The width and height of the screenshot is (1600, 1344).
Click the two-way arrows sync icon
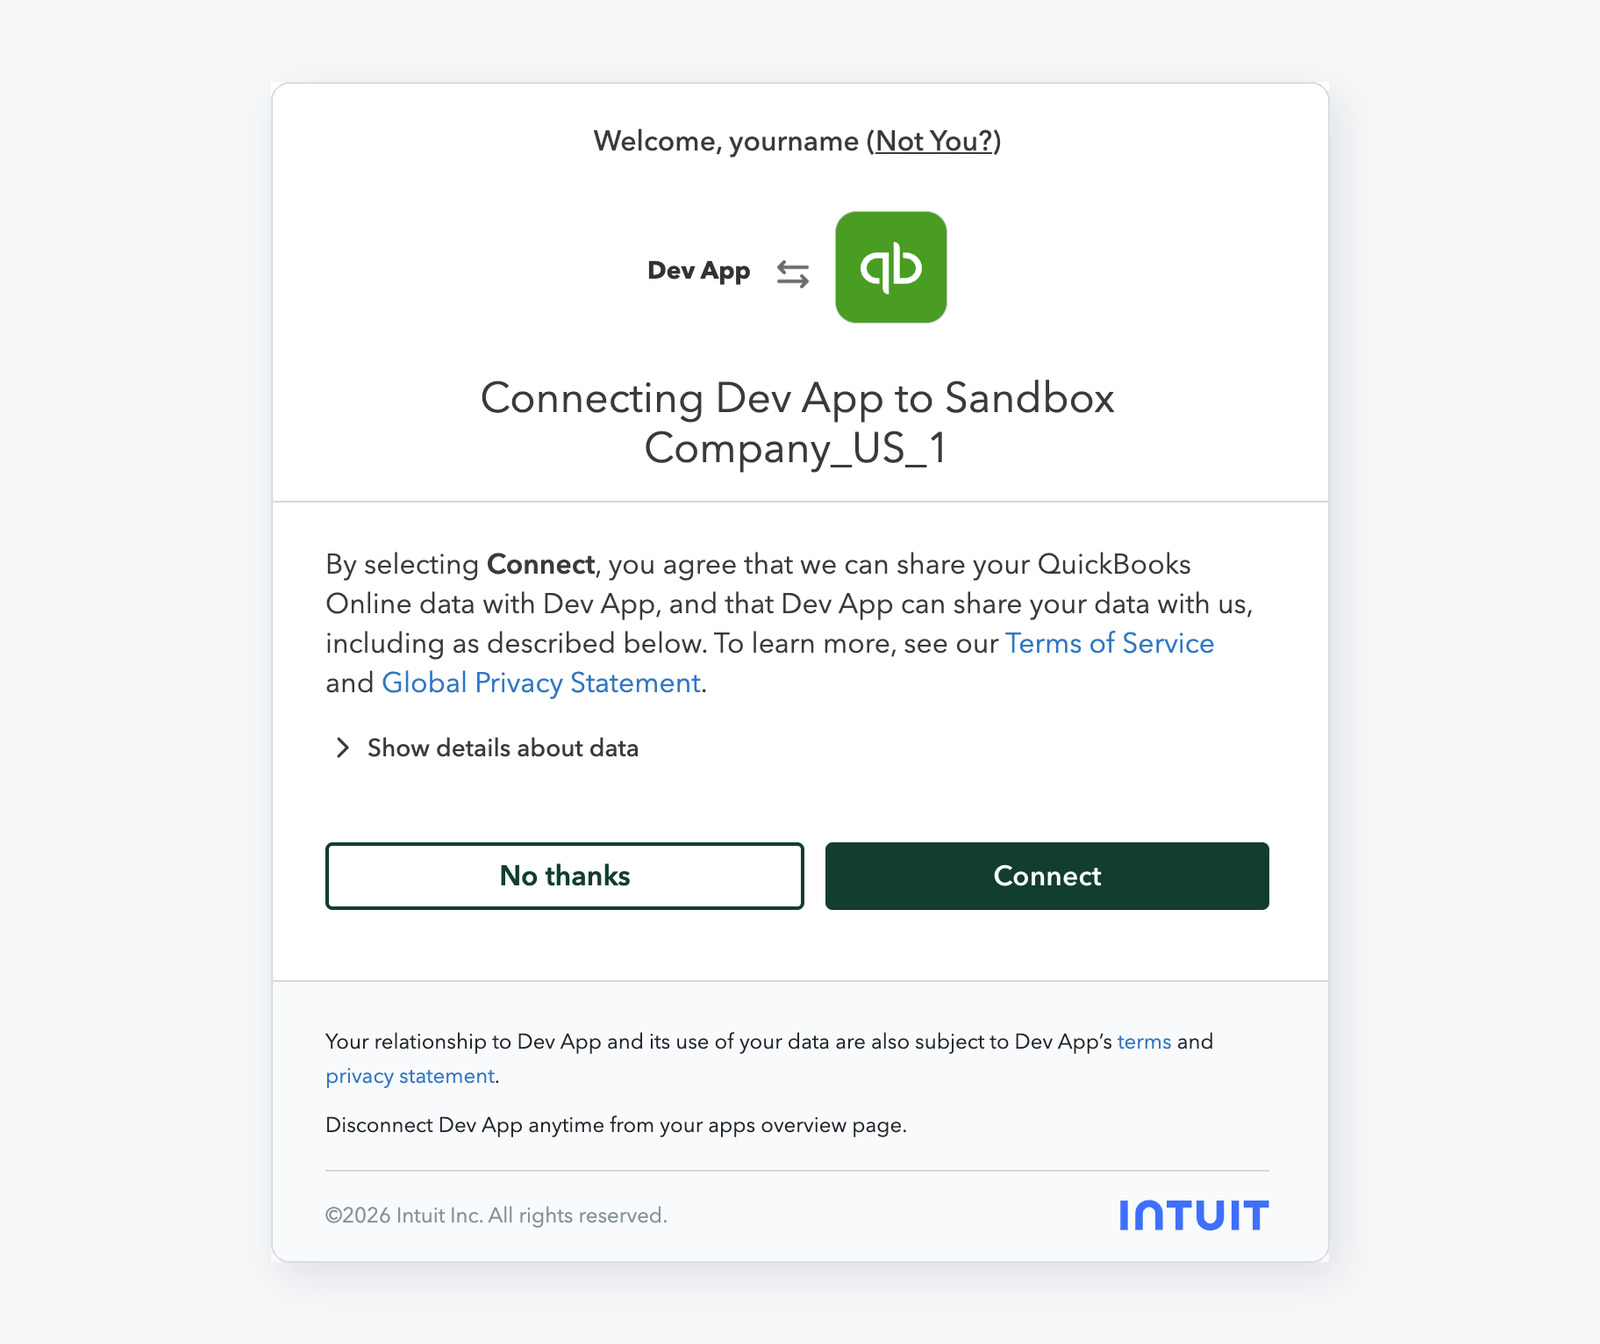[793, 274]
